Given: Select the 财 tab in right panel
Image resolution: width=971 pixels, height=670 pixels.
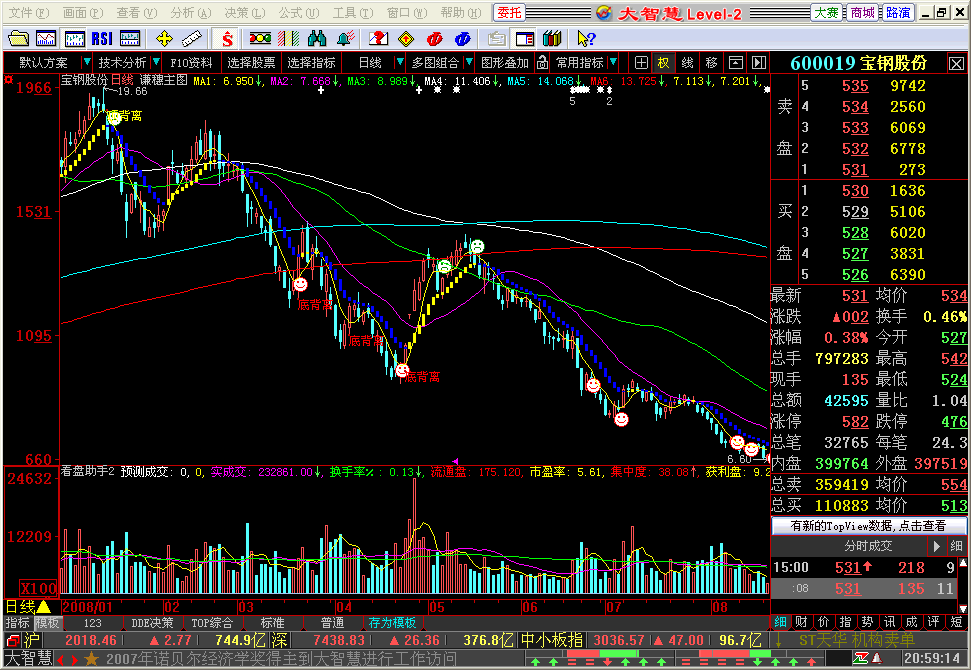Looking at the screenshot, I should click(801, 622).
